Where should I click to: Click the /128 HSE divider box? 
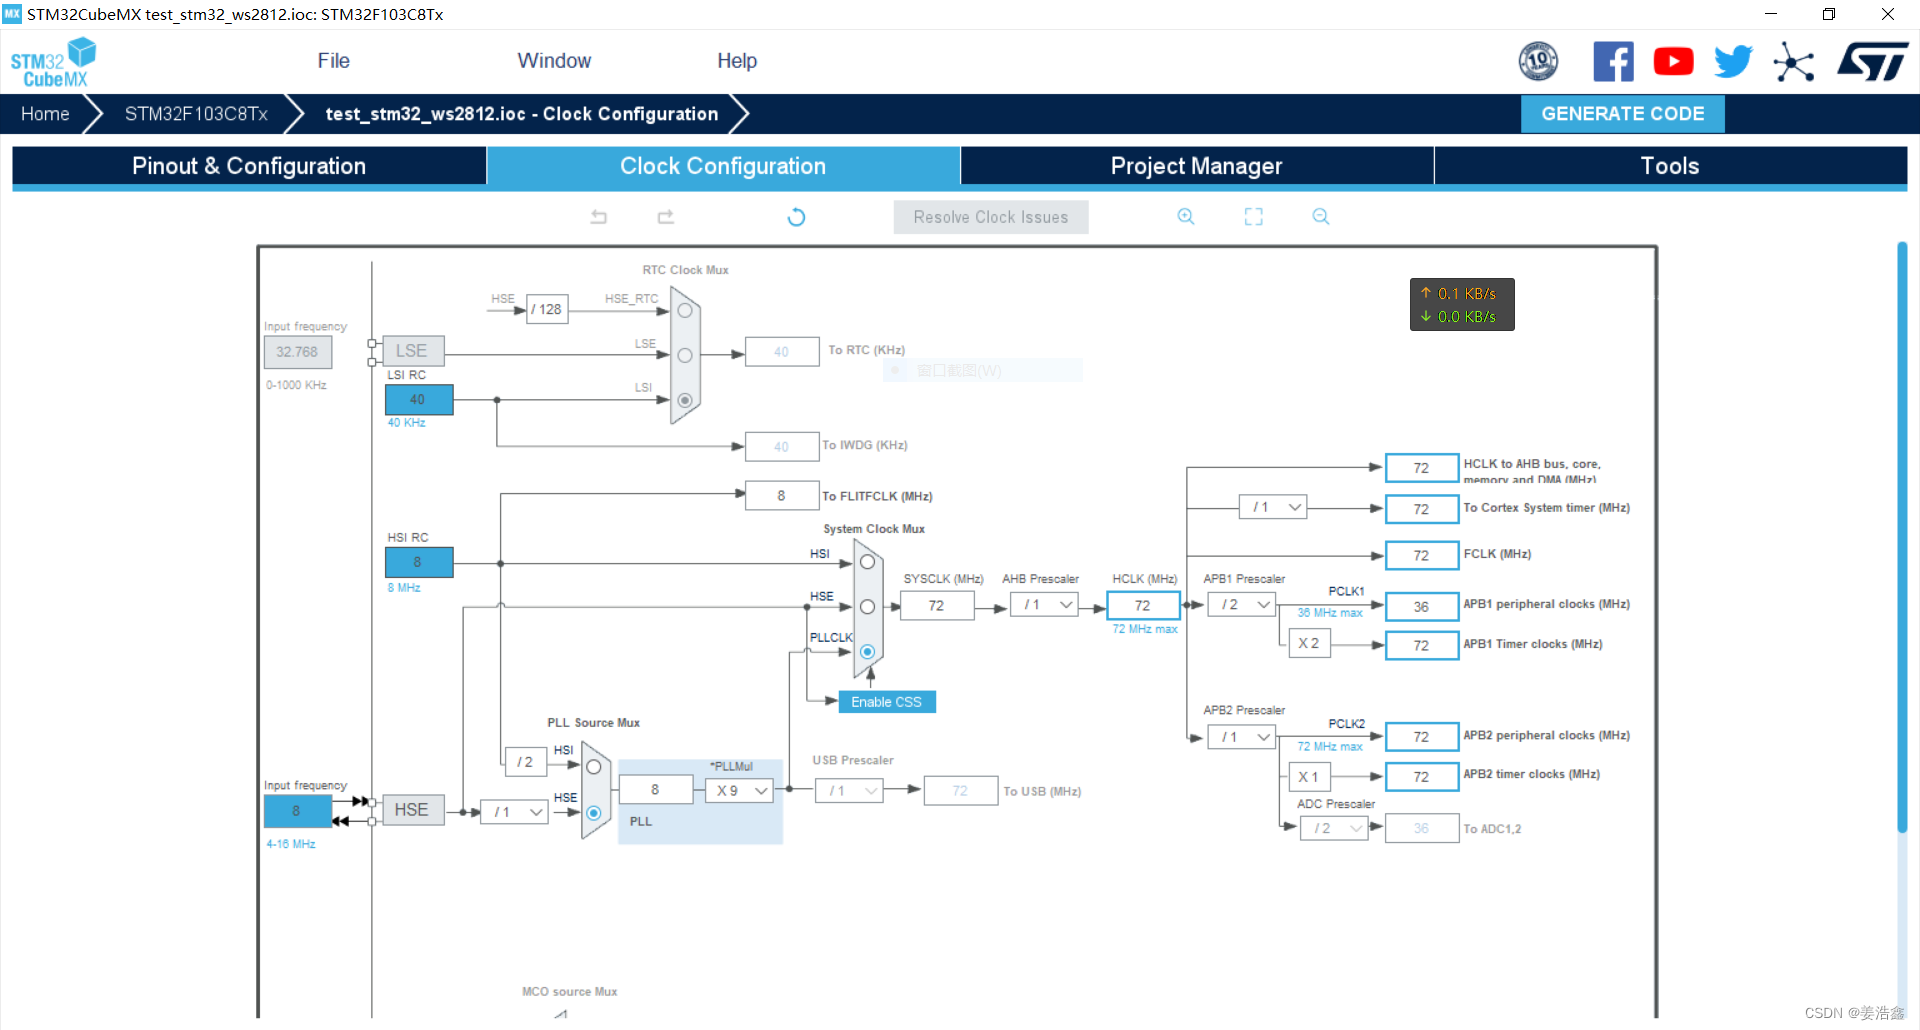coord(547,309)
